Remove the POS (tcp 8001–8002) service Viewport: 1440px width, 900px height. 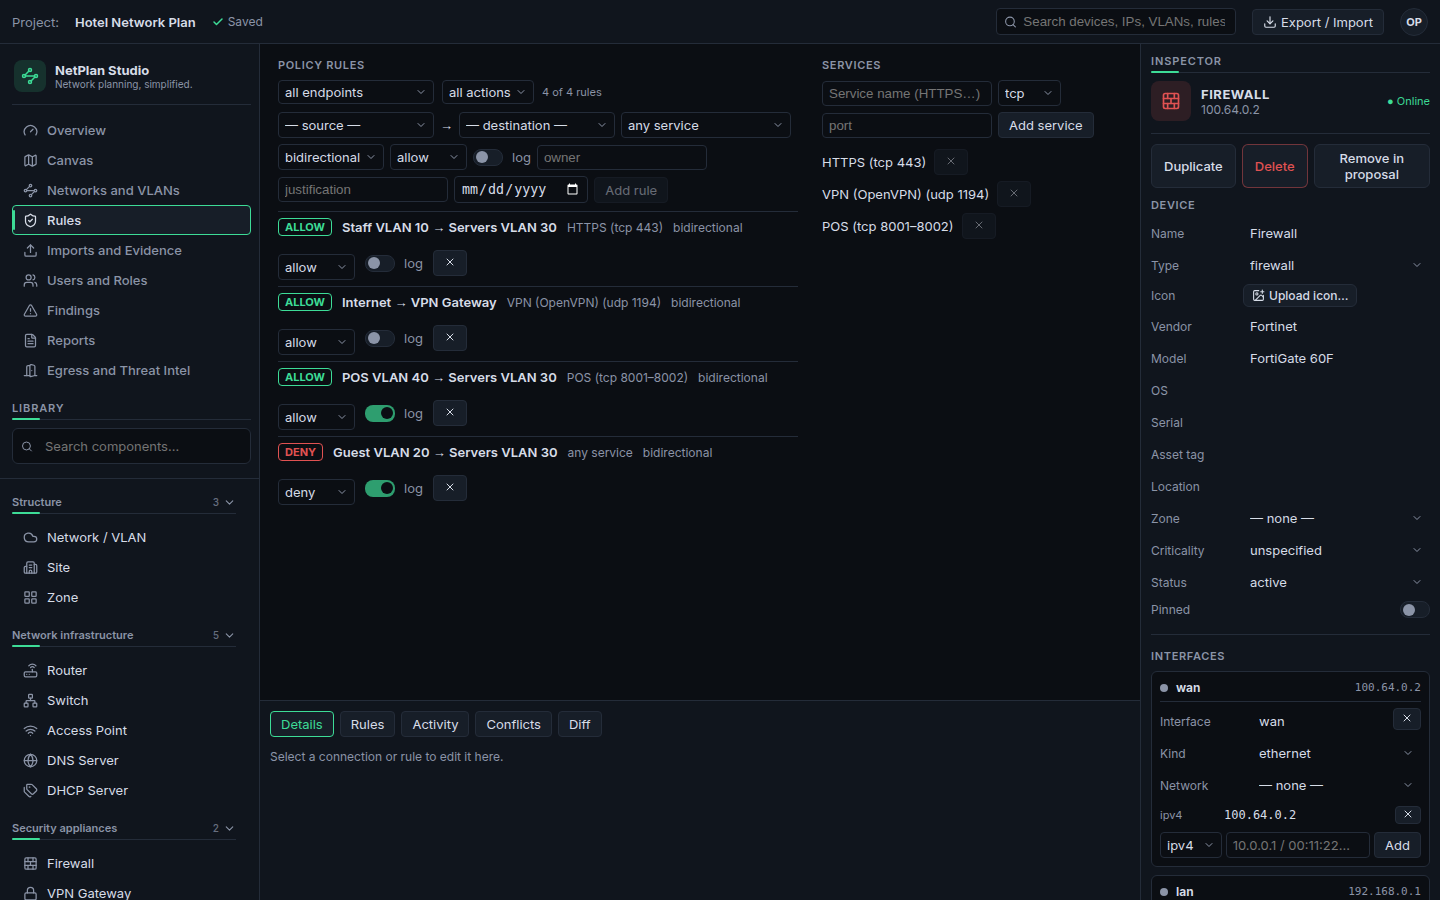(979, 226)
